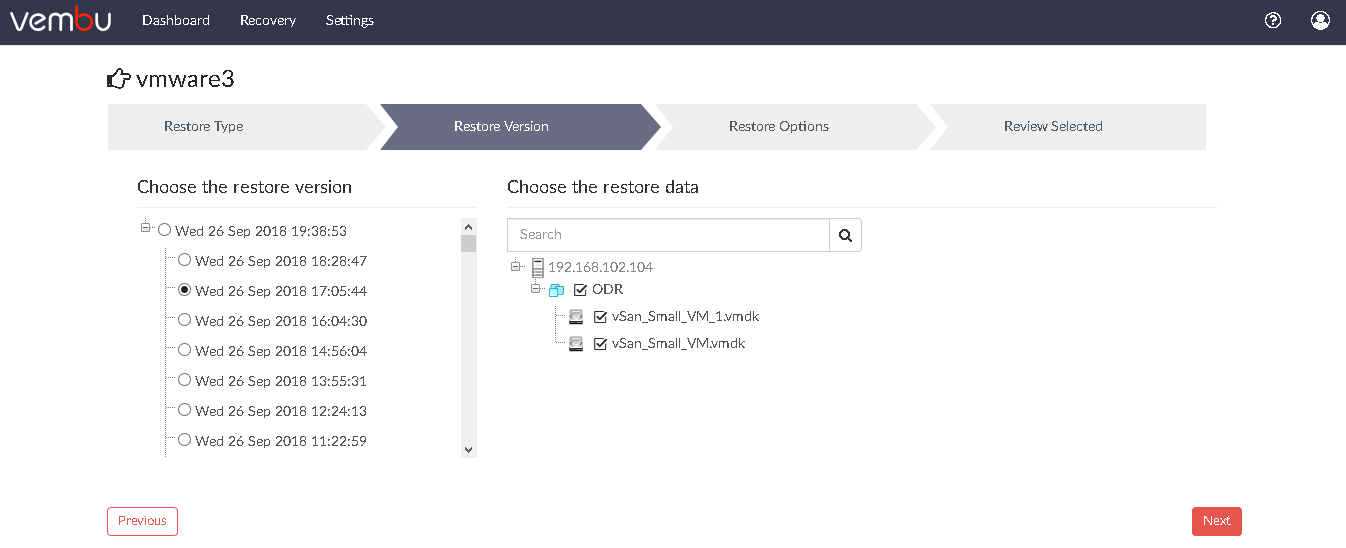Image resolution: width=1346 pixels, height=548 pixels.
Task: Click the restore data Search field
Action: pyautogui.click(x=668, y=235)
